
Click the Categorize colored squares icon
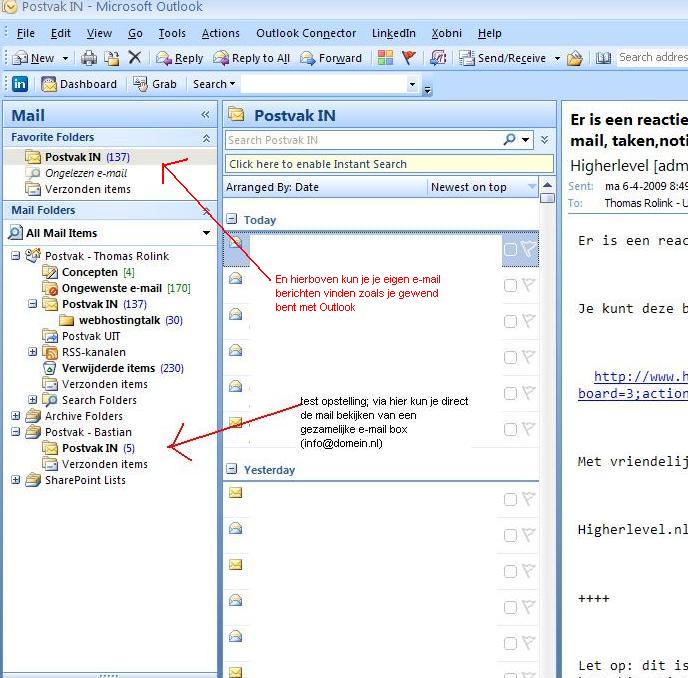coord(385,58)
